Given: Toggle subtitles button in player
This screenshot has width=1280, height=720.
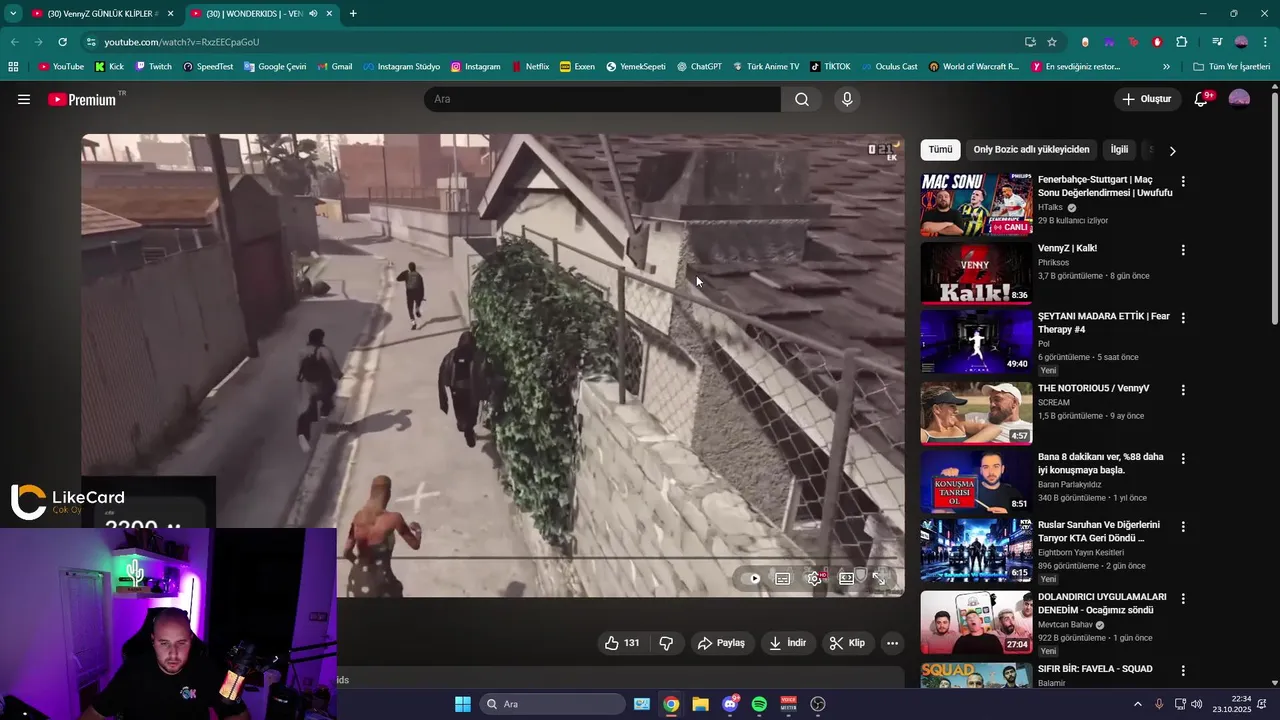Looking at the screenshot, I should (x=783, y=578).
